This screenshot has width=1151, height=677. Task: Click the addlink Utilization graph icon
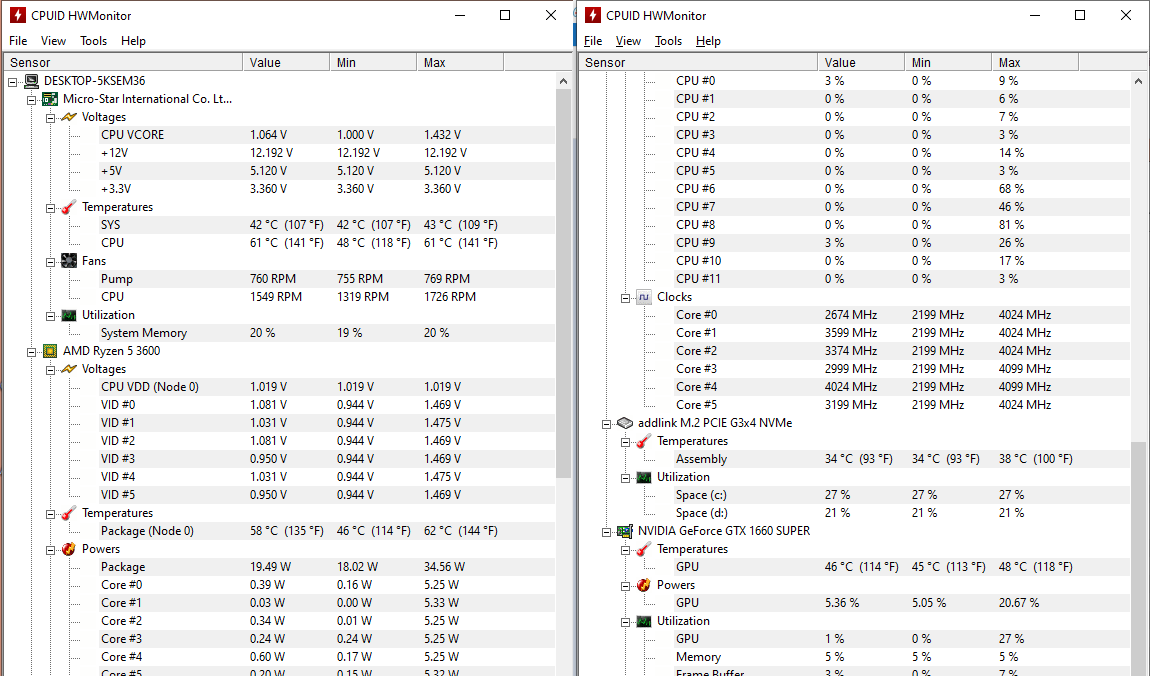[644, 477]
